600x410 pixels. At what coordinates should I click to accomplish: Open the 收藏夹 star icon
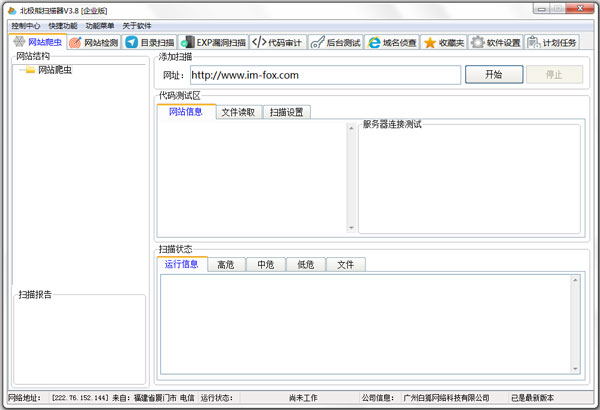430,43
